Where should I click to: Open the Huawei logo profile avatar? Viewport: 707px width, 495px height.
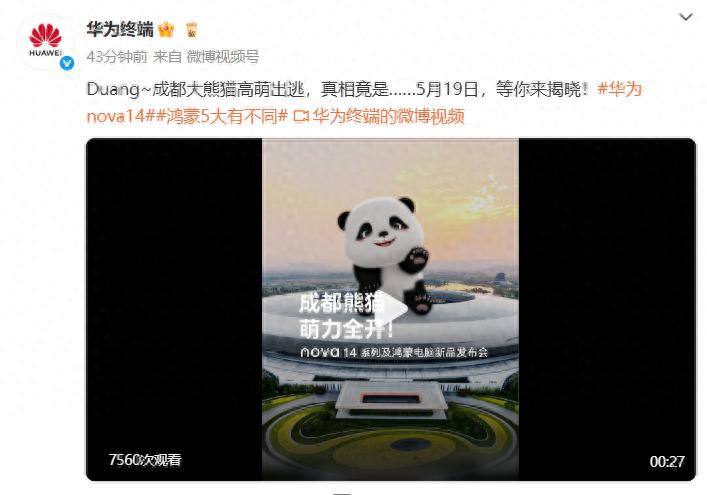(46, 41)
